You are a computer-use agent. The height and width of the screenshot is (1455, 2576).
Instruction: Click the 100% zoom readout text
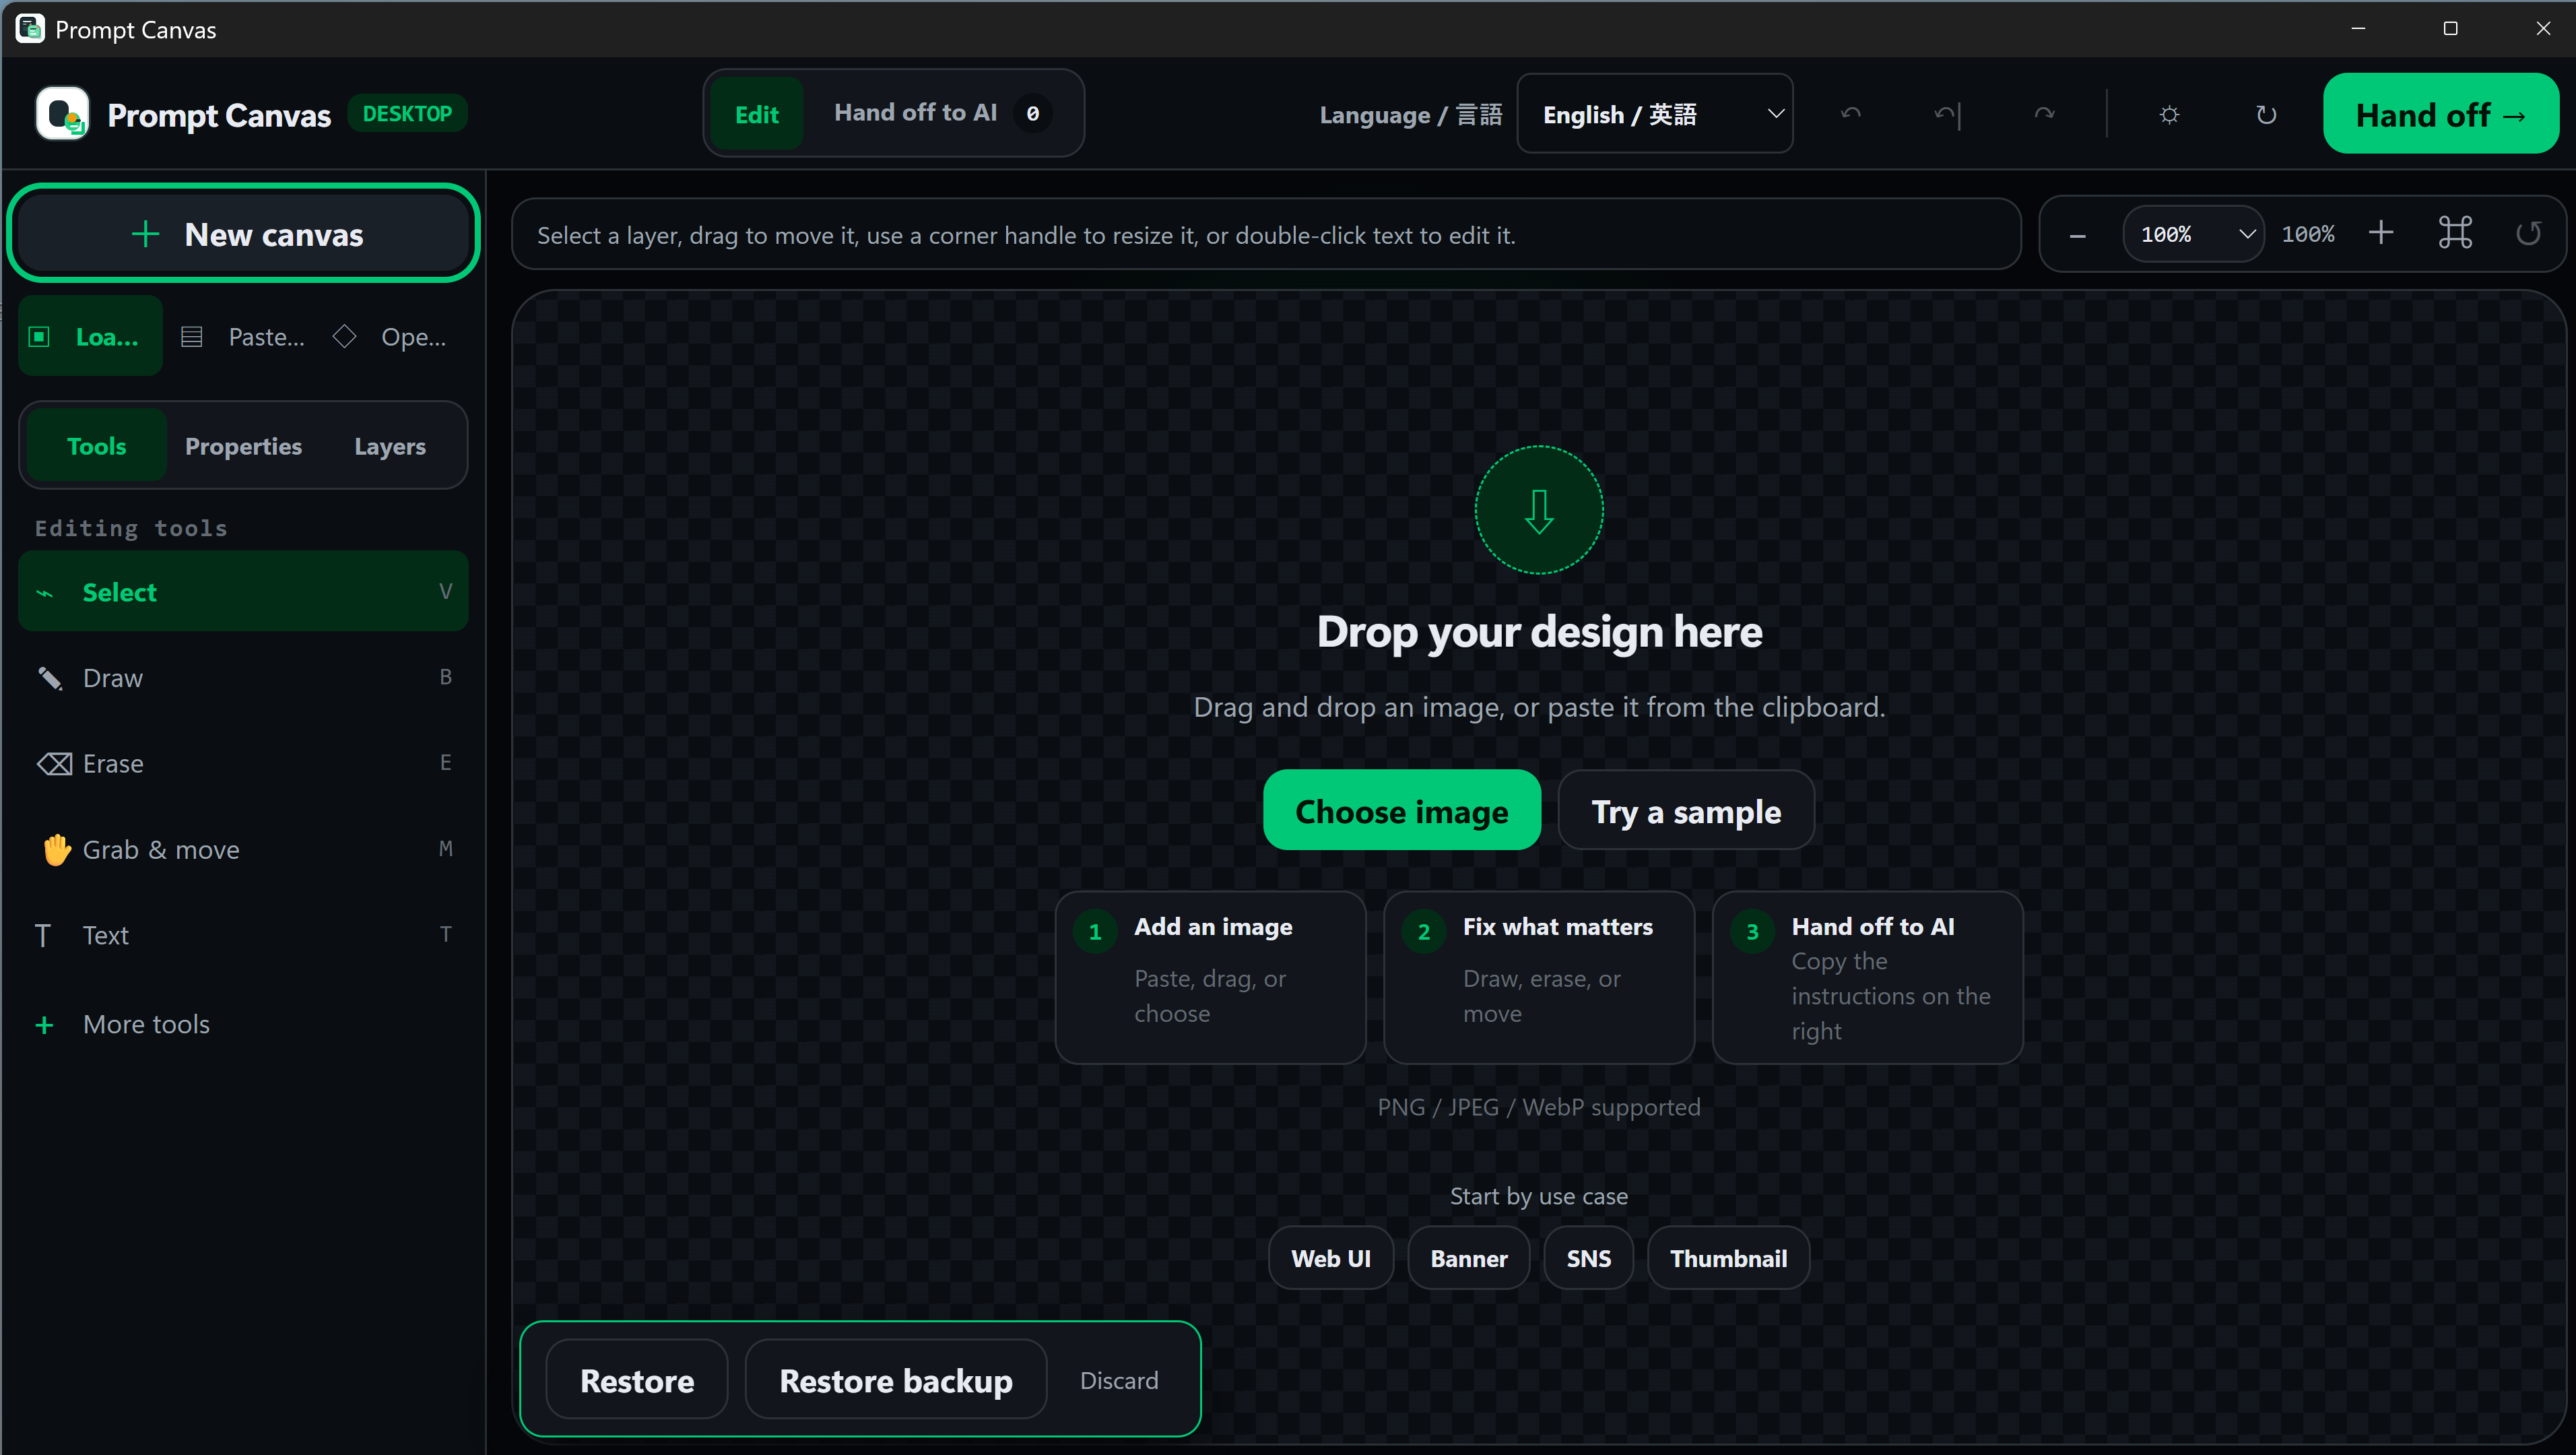point(2308,234)
